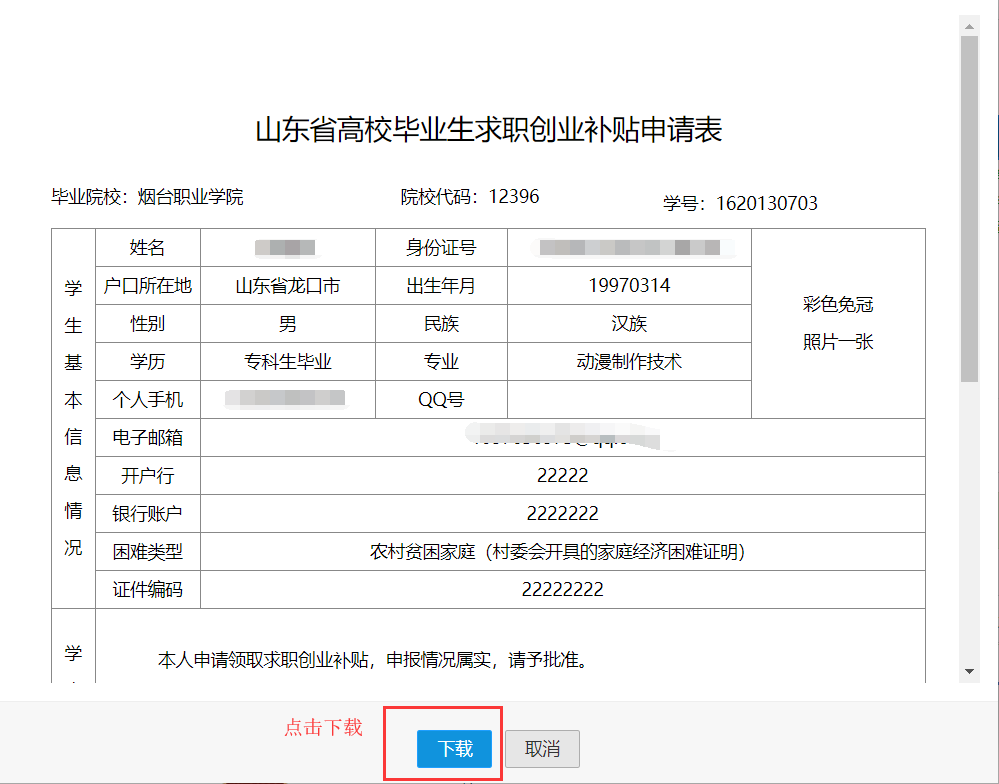Image resolution: width=999 pixels, height=784 pixels.
Task: Click the 开户行 value 22222
Action: [562, 476]
